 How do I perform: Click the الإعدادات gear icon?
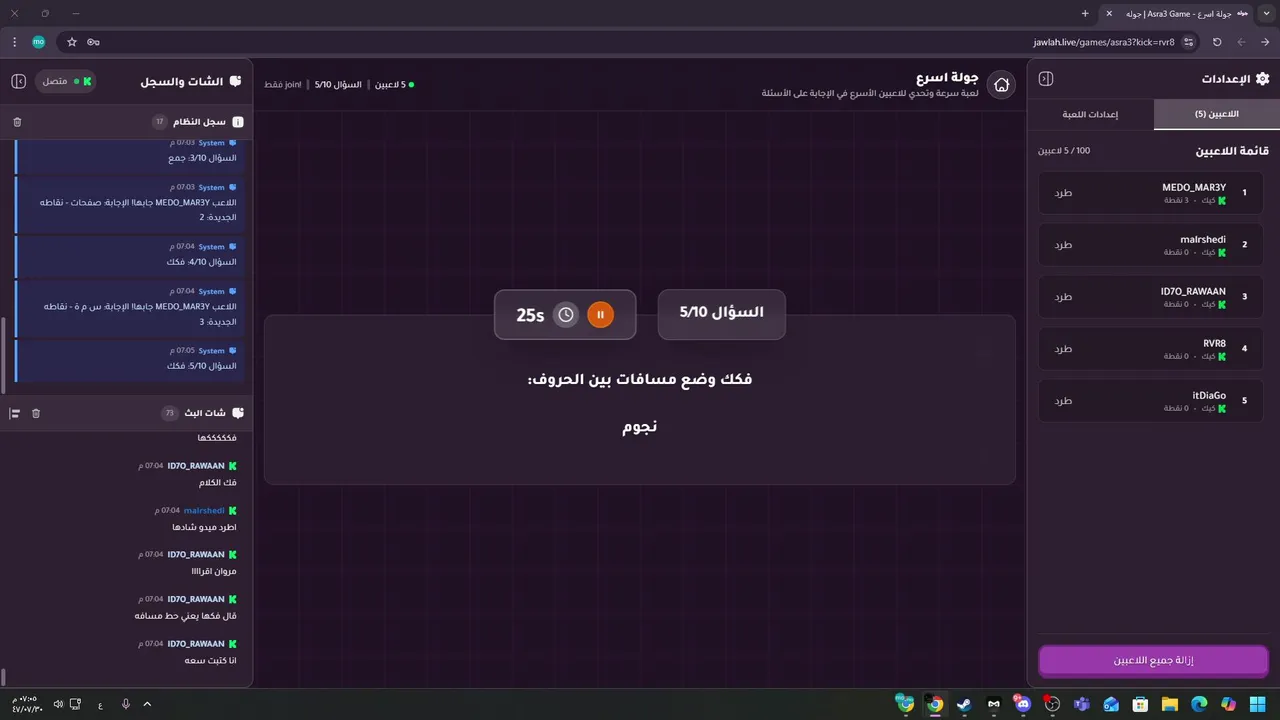(x=1262, y=79)
